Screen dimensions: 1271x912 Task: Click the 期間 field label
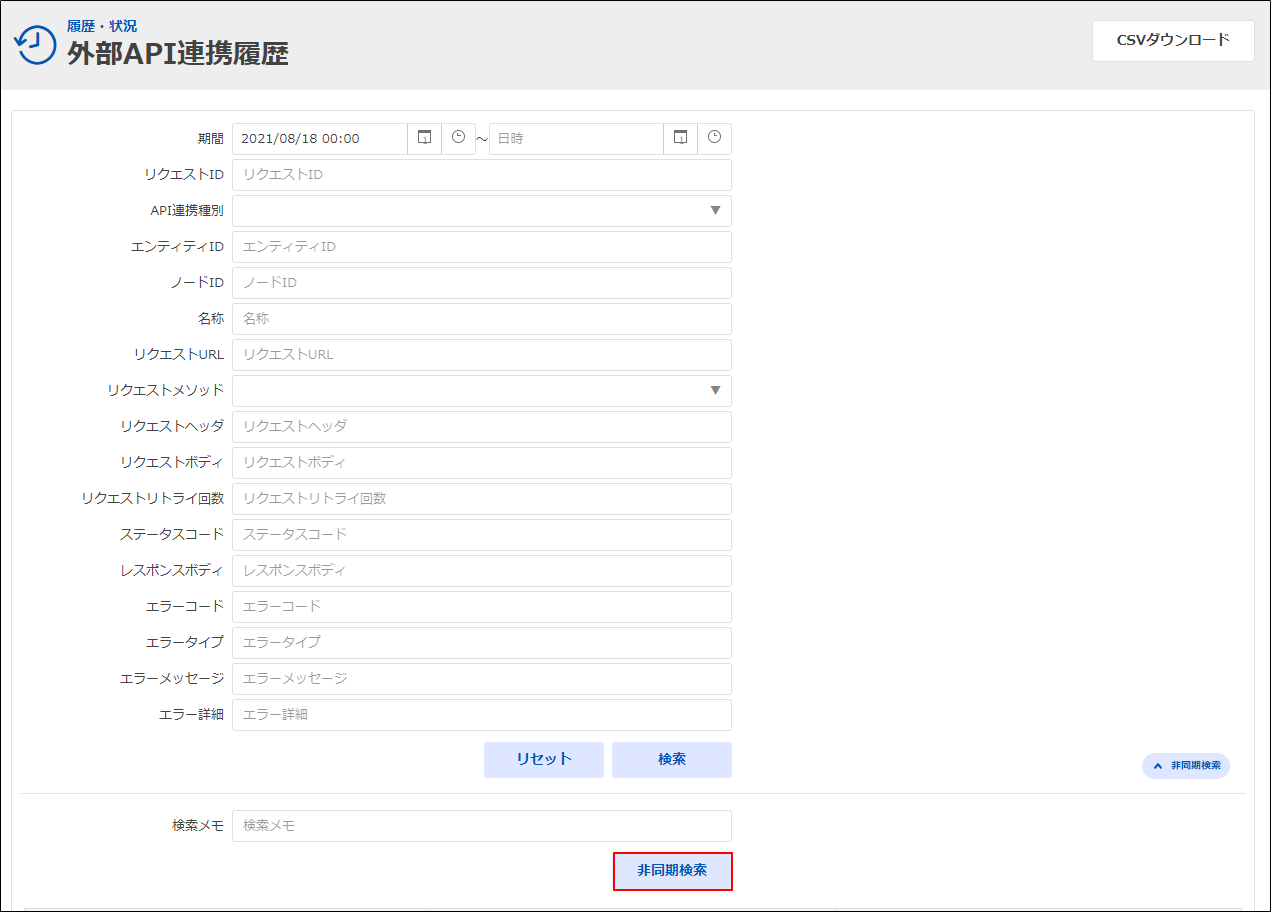click(210, 139)
